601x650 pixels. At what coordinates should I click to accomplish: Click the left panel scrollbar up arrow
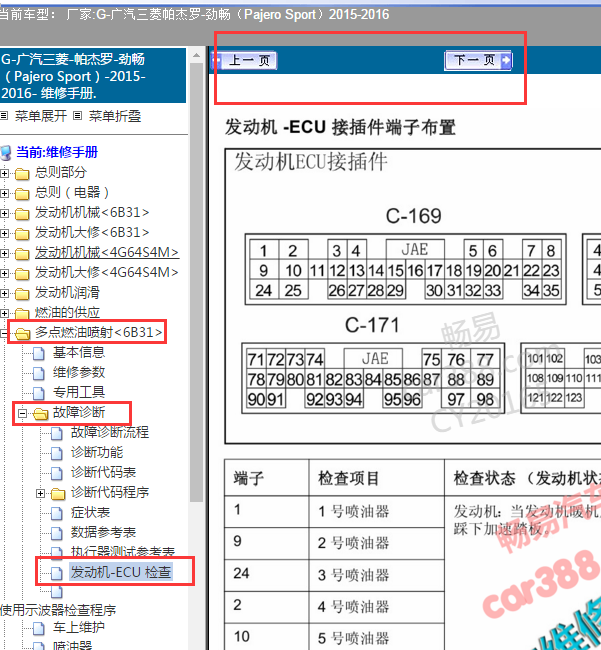tap(196, 55)
